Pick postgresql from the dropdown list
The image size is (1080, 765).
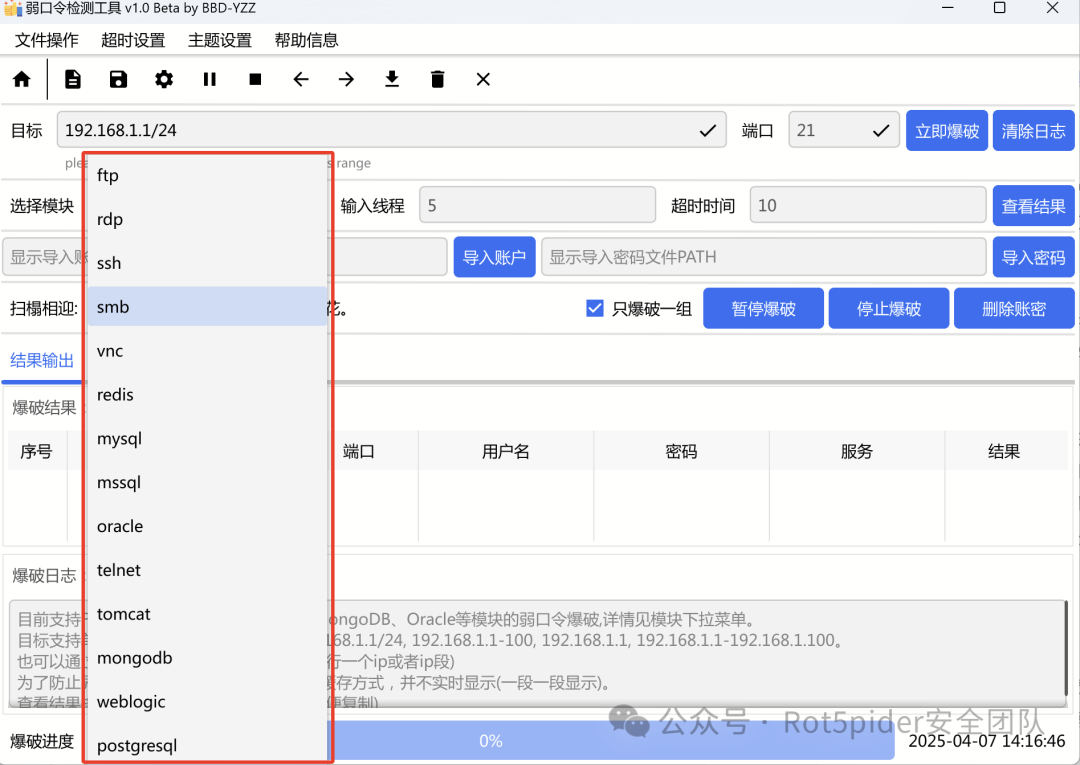(x=137, y=745)
